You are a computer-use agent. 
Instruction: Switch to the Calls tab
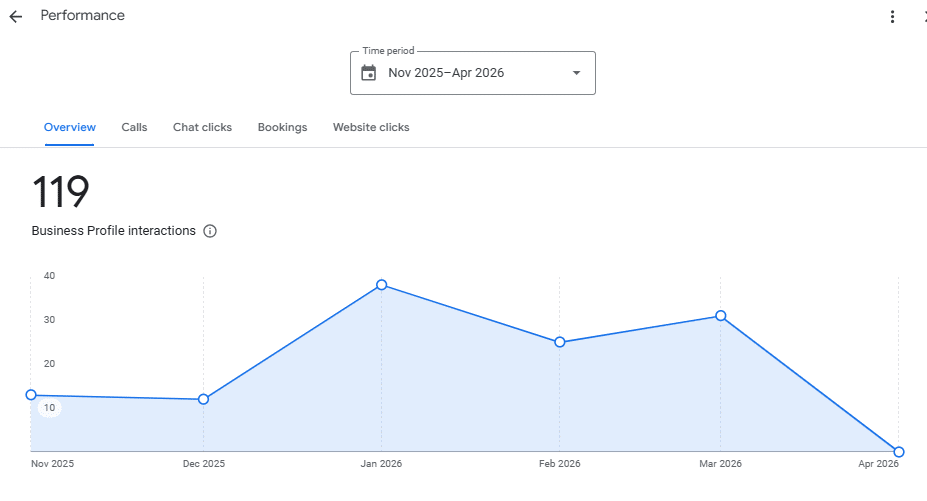pyautogui.click(x=134, y=127)
